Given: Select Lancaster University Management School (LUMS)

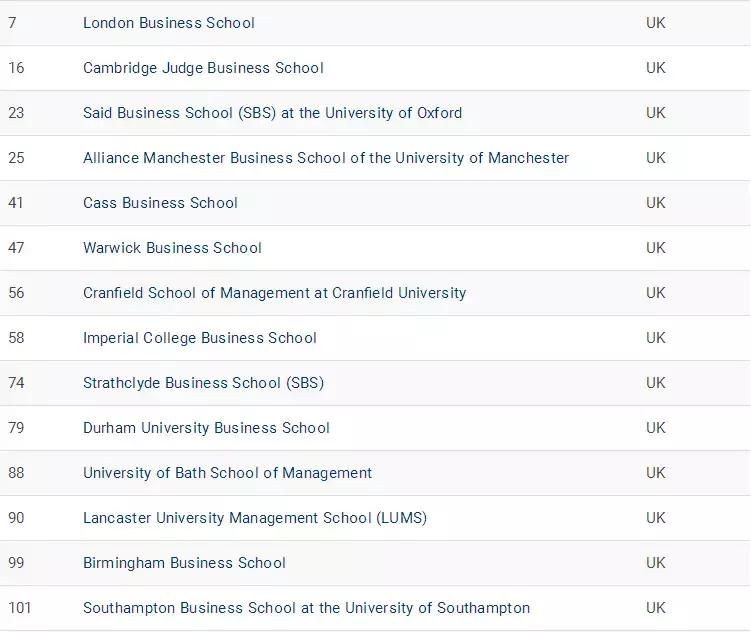Looking at the screenshot, I should [x=254, y=518].
